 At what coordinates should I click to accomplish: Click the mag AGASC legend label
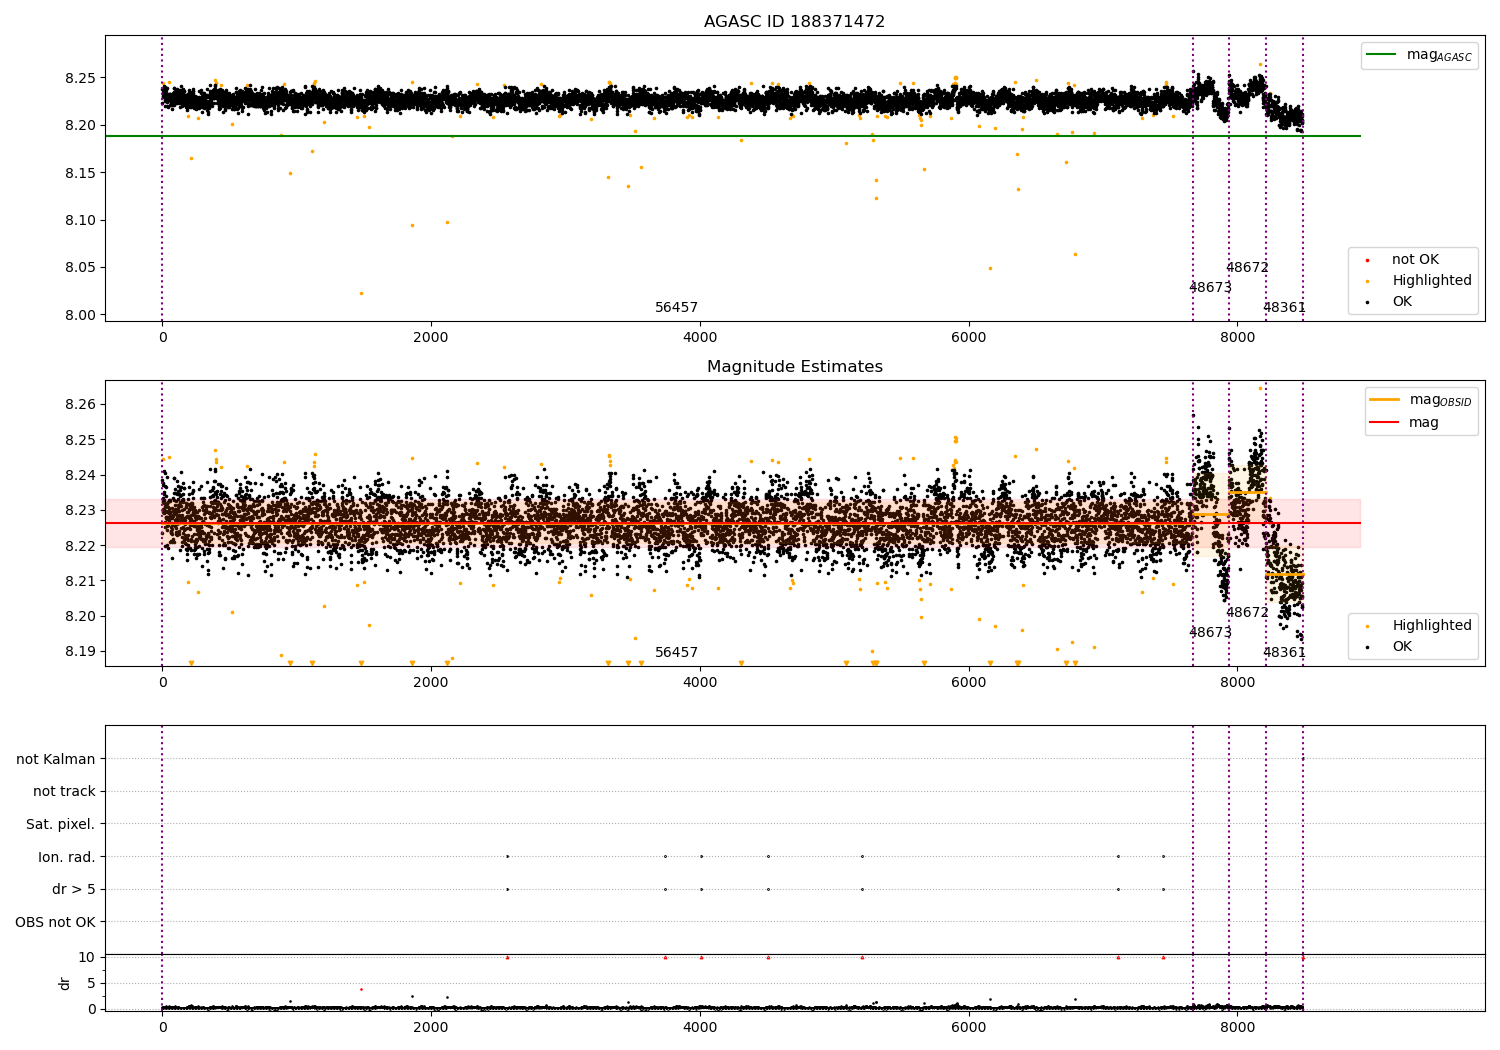(x=1439, y=55)
